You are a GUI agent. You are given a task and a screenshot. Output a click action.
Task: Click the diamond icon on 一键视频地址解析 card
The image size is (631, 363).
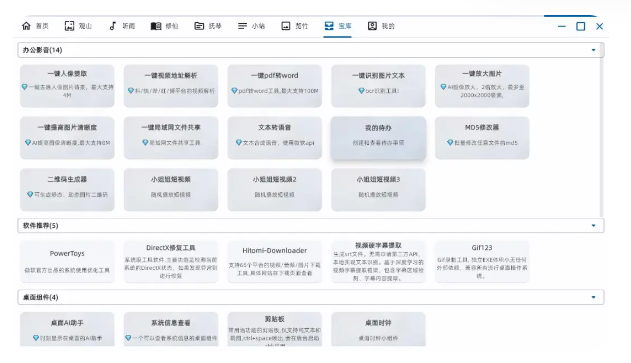point(131,91)
